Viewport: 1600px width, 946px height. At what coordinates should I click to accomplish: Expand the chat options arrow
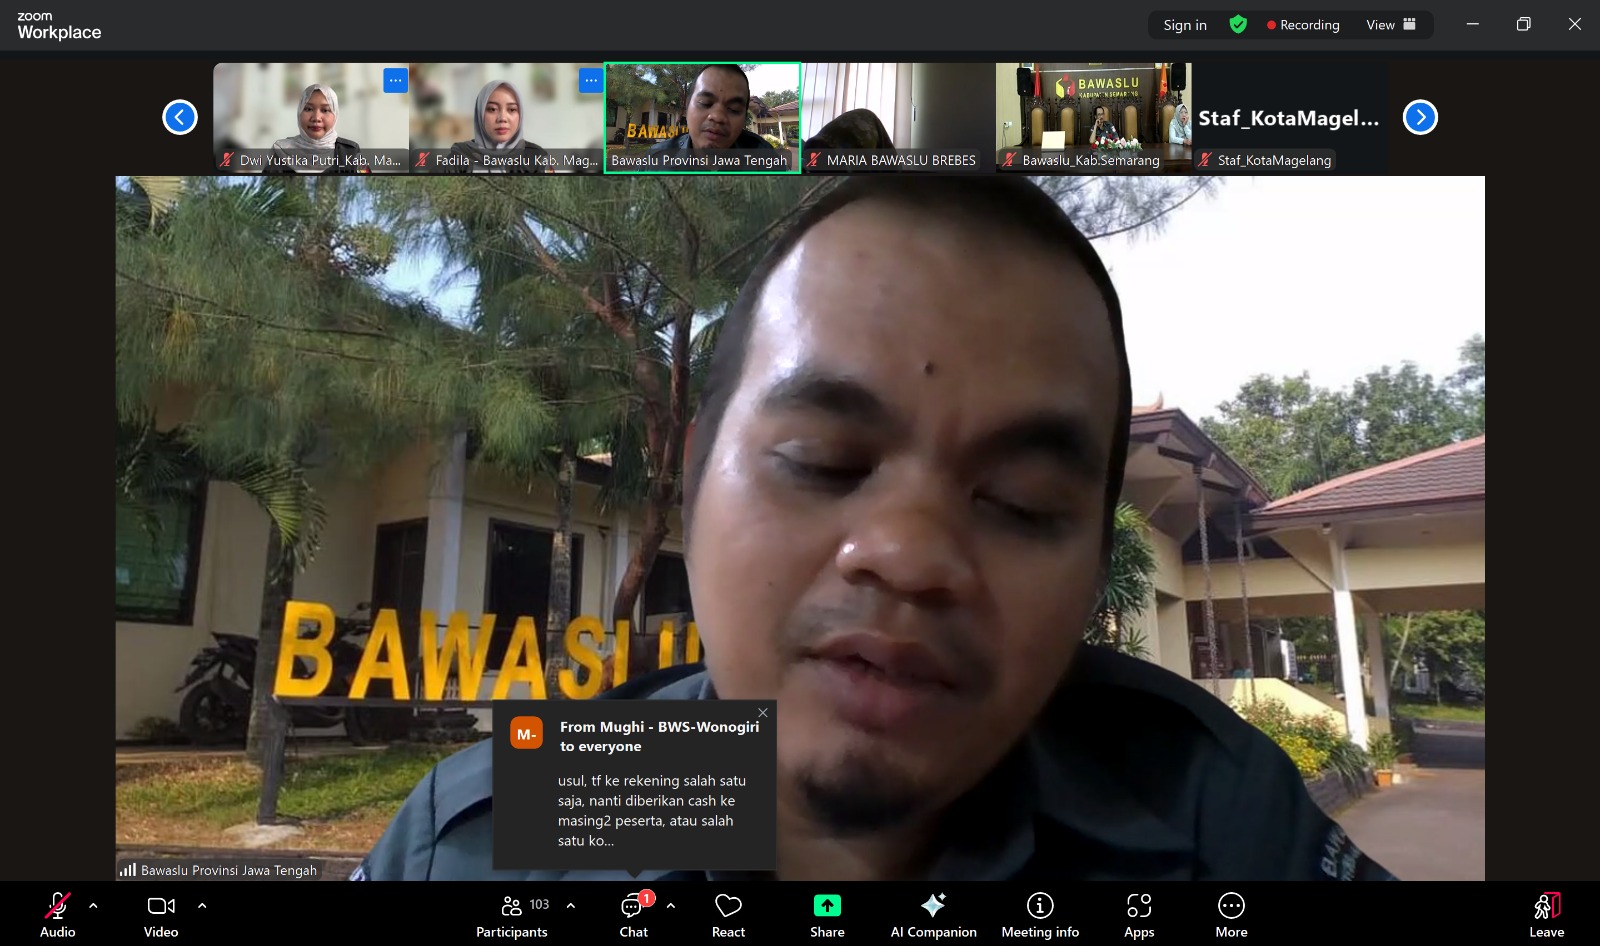click(x=671, y=905)
